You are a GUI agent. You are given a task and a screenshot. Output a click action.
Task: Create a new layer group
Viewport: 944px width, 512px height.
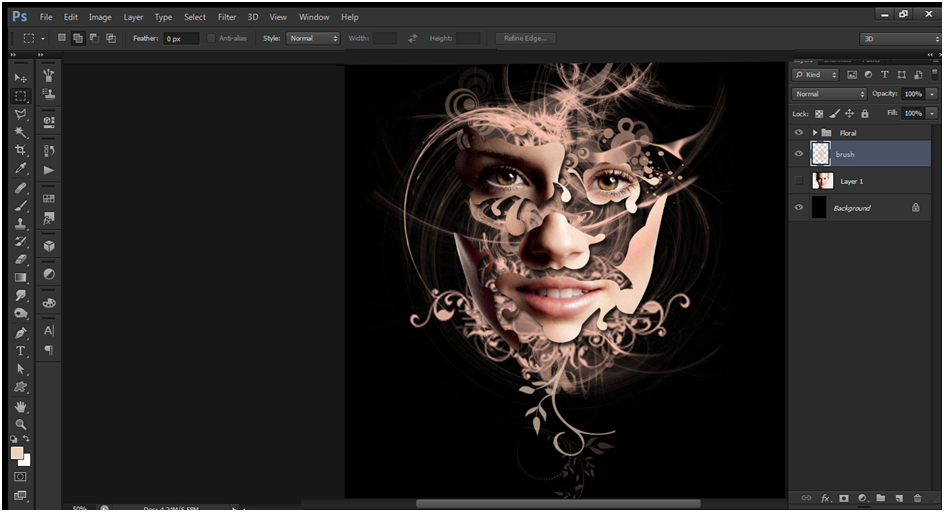point(881,498)
